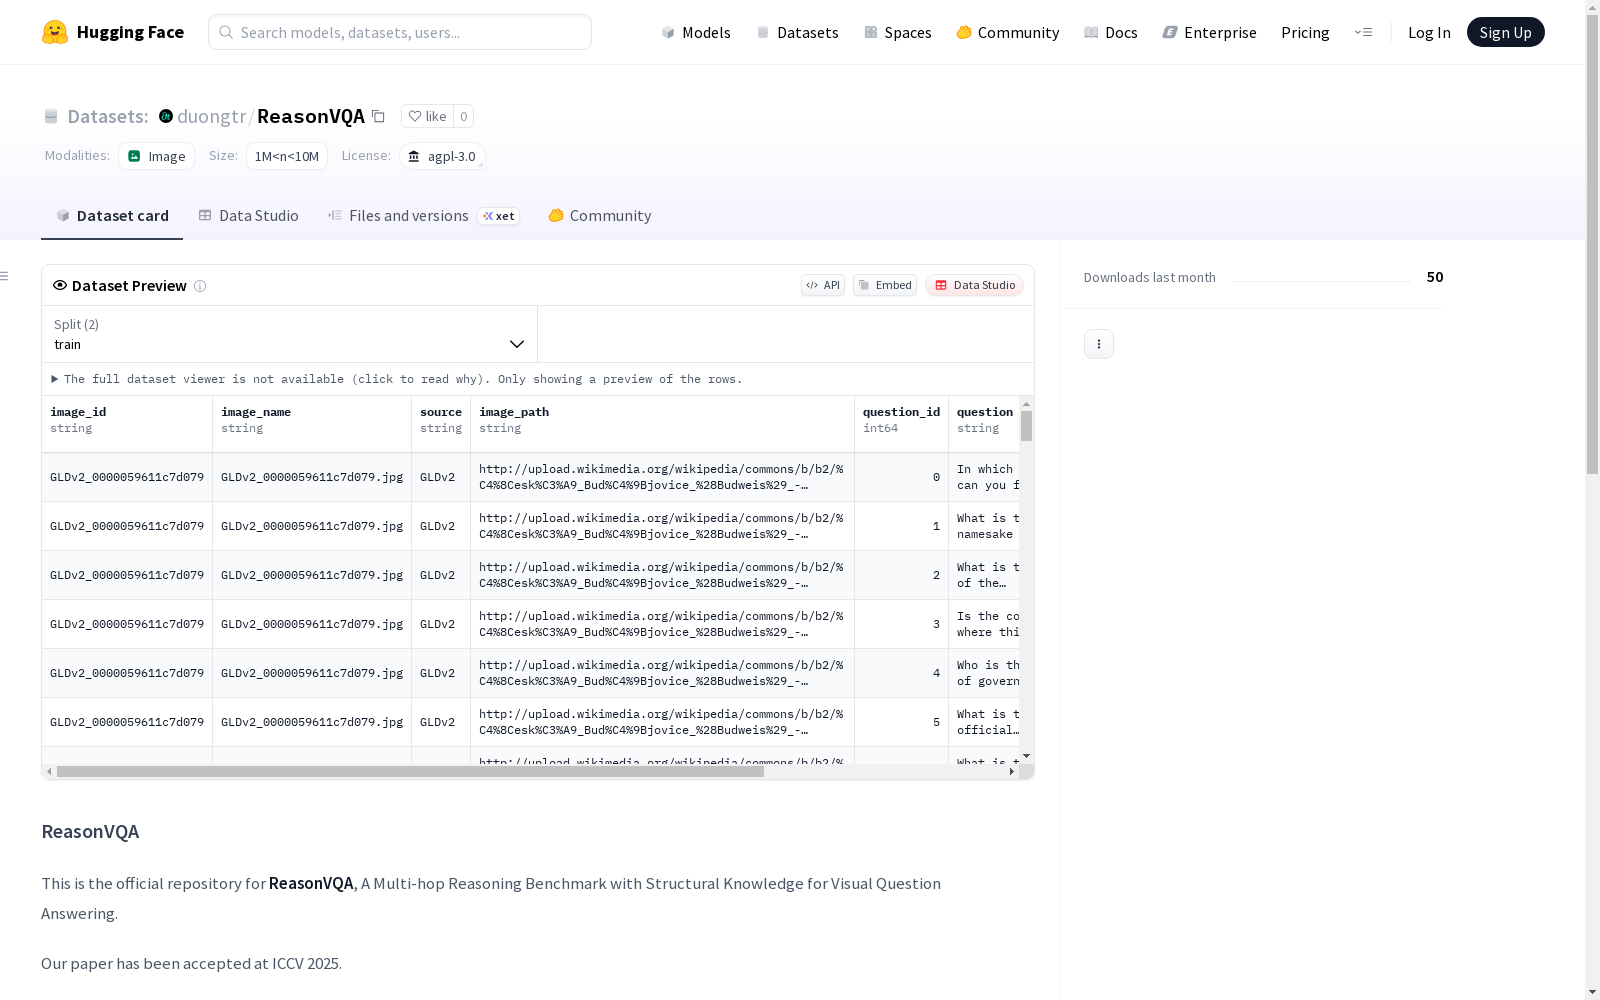This screenshot has height=1000, width=1600.
Task: Click the xet badge on Files tab
Action: [x=498, y=216]
